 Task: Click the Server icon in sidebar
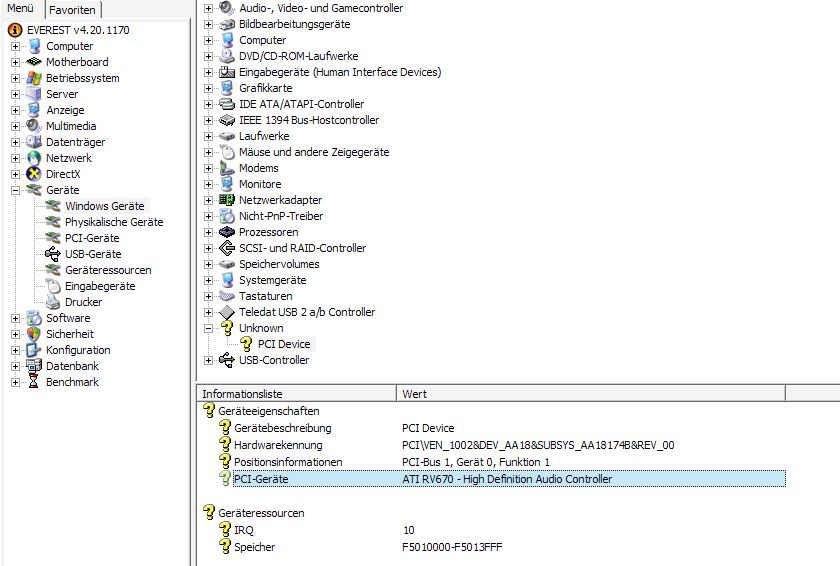click(x=34, y=94)
